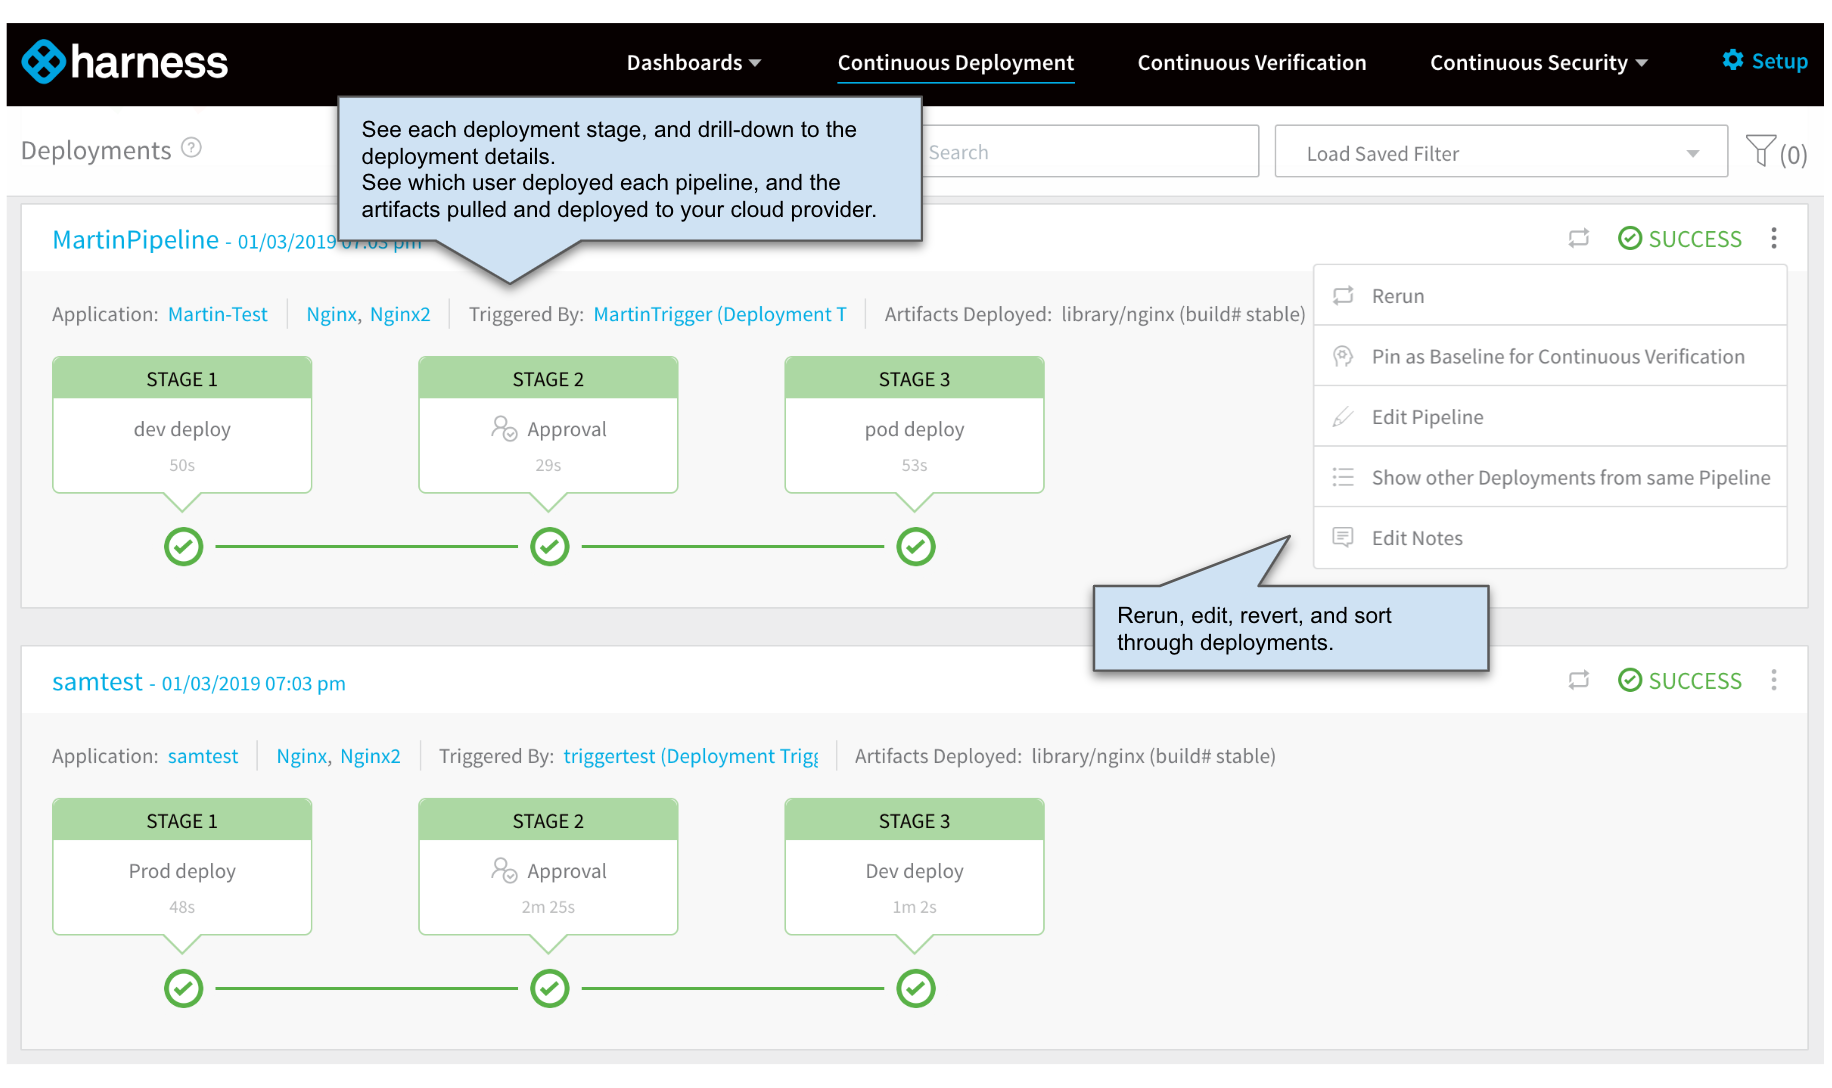
Task: Open the Nginx service link in samtest
Action: (302, 756)
